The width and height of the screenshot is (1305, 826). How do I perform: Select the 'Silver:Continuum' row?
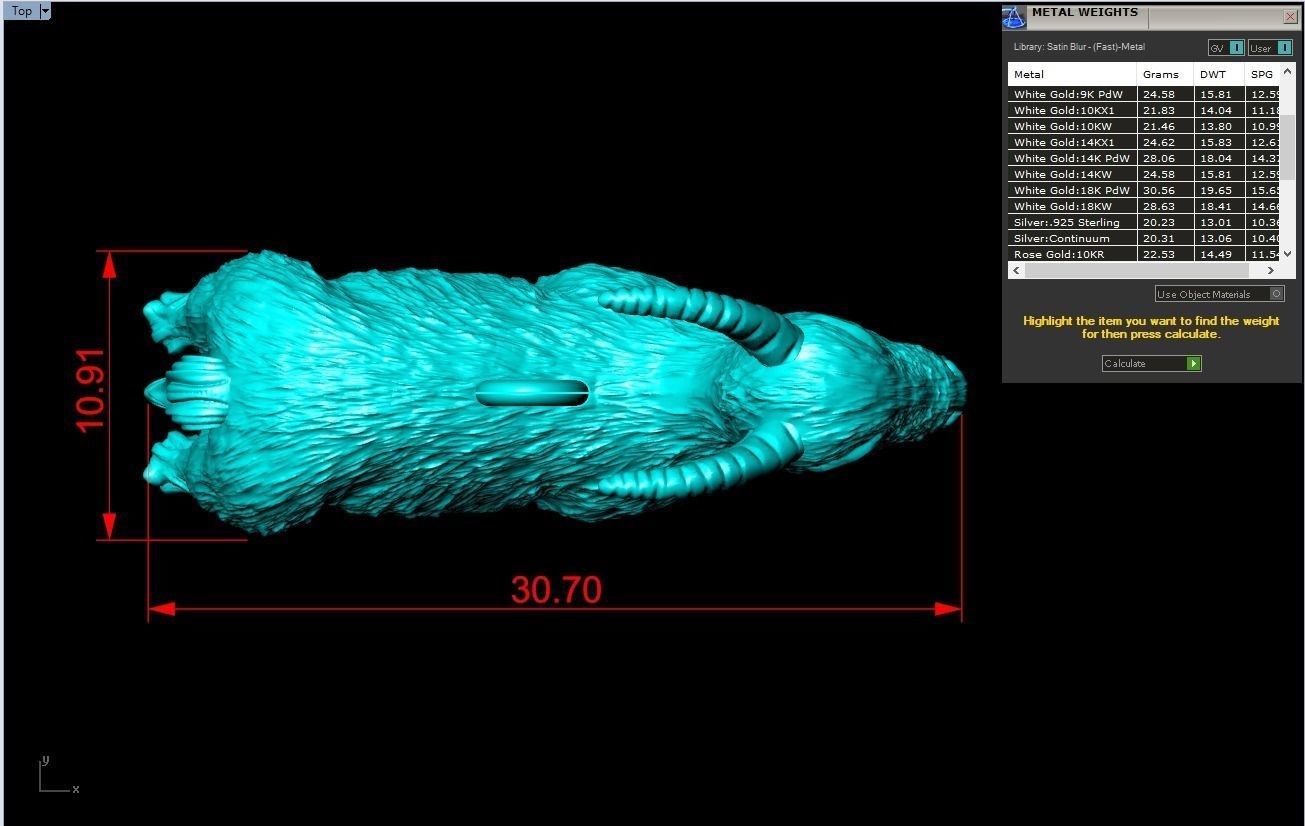click(x=1144, y=238)
